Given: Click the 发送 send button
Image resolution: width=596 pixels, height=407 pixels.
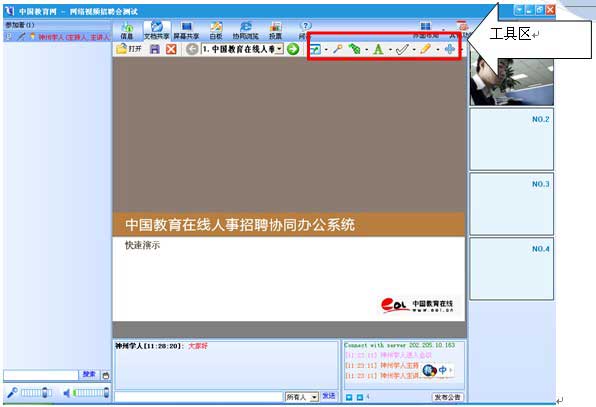Looking at the screenshot, I should pyautogui.click(x=329, y=396).
